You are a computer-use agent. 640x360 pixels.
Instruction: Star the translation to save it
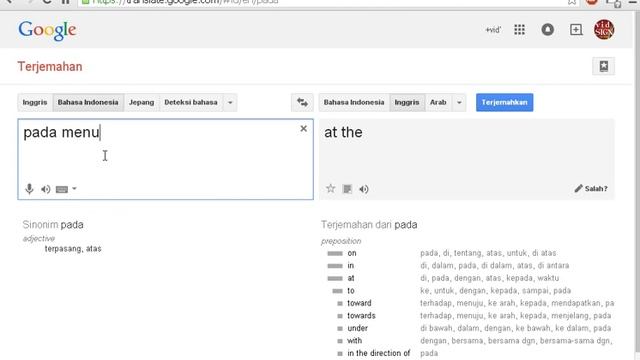331,189
